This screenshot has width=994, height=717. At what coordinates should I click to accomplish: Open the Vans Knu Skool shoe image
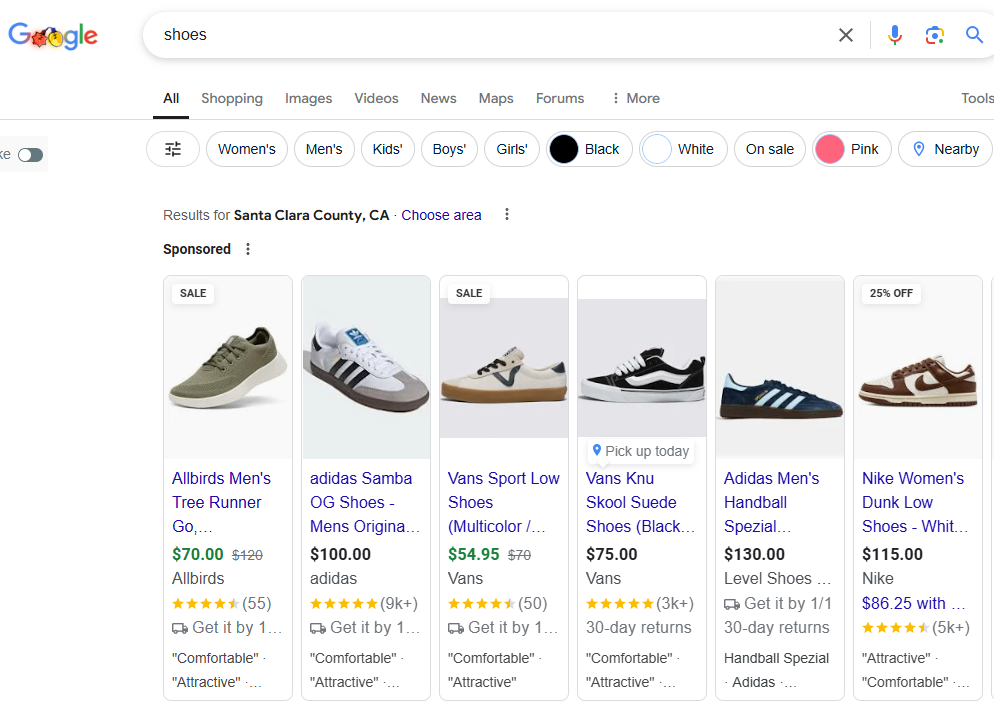click(642, 368)
